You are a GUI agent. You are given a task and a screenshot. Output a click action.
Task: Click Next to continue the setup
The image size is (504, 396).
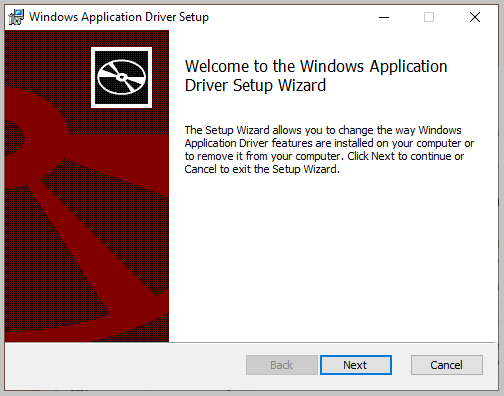point(356,365)
